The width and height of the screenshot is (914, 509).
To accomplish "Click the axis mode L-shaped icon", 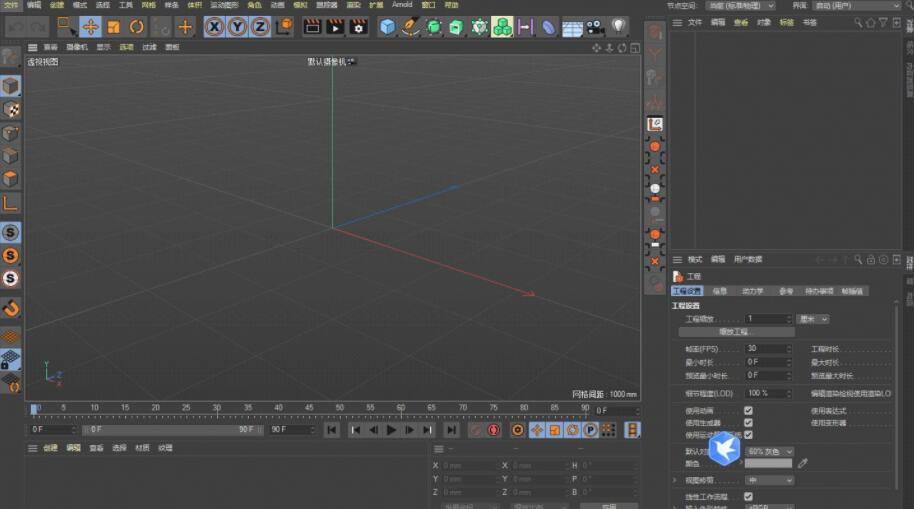I will pyautogui.click(x=10, y=203).
